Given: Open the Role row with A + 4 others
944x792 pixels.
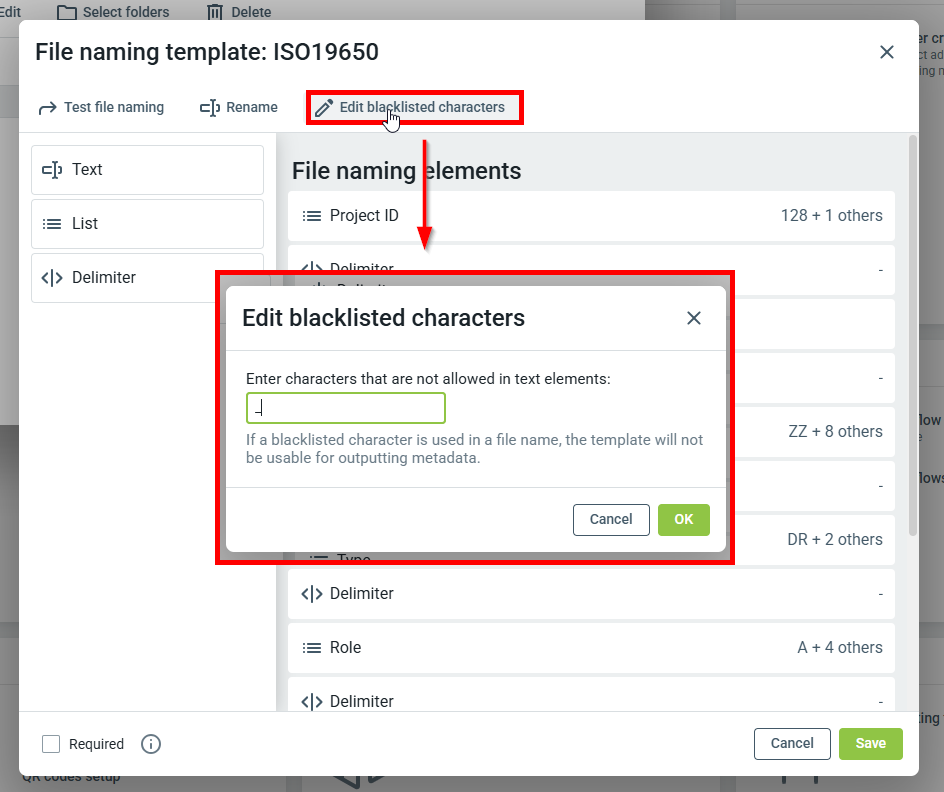Looking at the screenshot, I should [x=590, y=648].
